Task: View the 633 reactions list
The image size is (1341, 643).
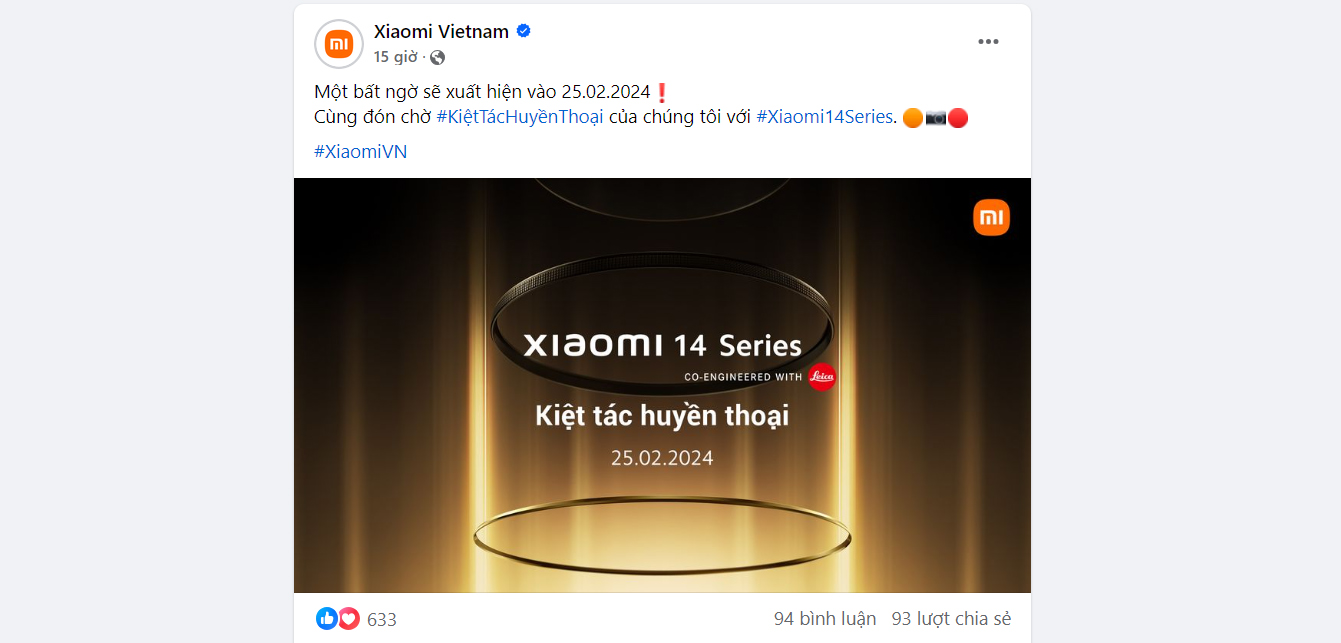Action: (x=382, y=620)
